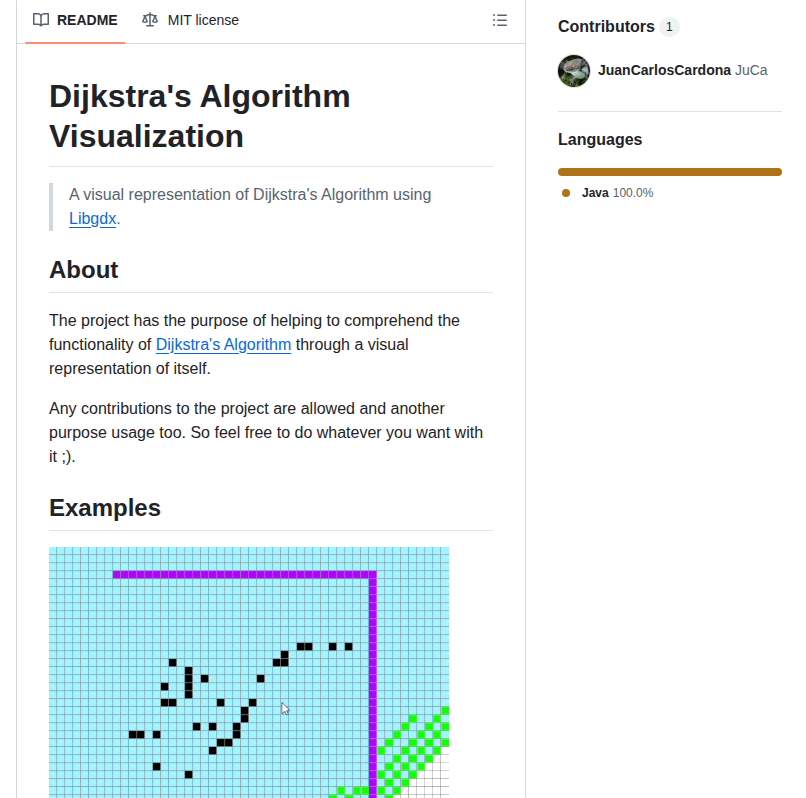Viewport: 806px width, 798px height.
Task: Open the algorithm visualization example image
Action: click(248, 672)
